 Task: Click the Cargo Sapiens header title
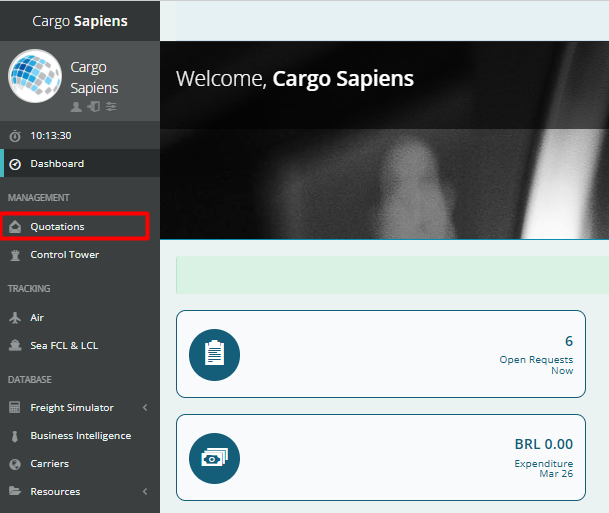[x=80, y=20]
